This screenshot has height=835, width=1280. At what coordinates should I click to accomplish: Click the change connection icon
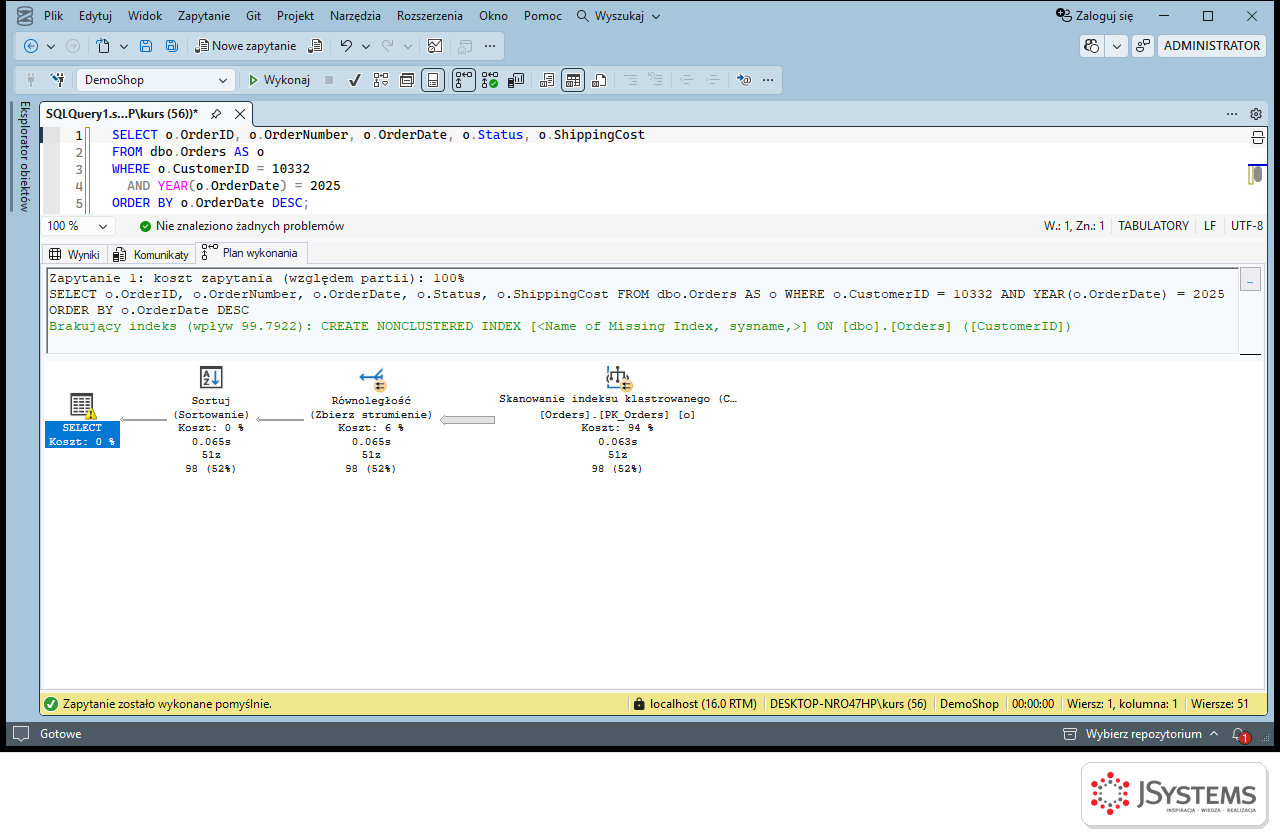point(57,80)
